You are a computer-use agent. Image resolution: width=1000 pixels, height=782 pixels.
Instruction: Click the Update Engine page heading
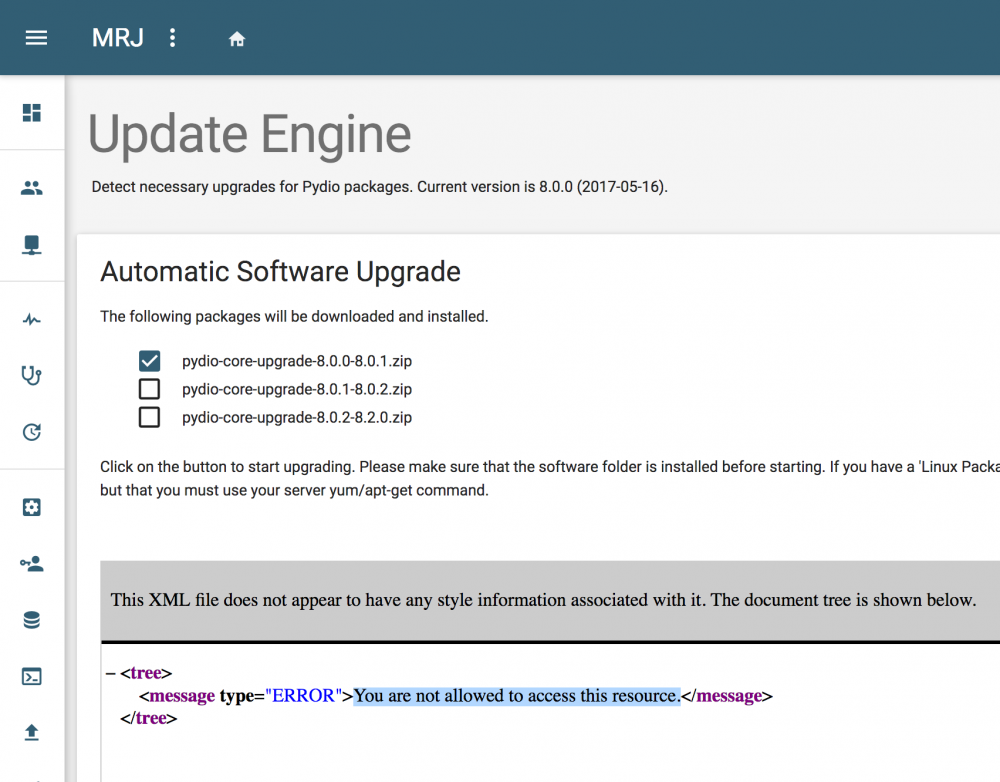click(x=249, y=134)
